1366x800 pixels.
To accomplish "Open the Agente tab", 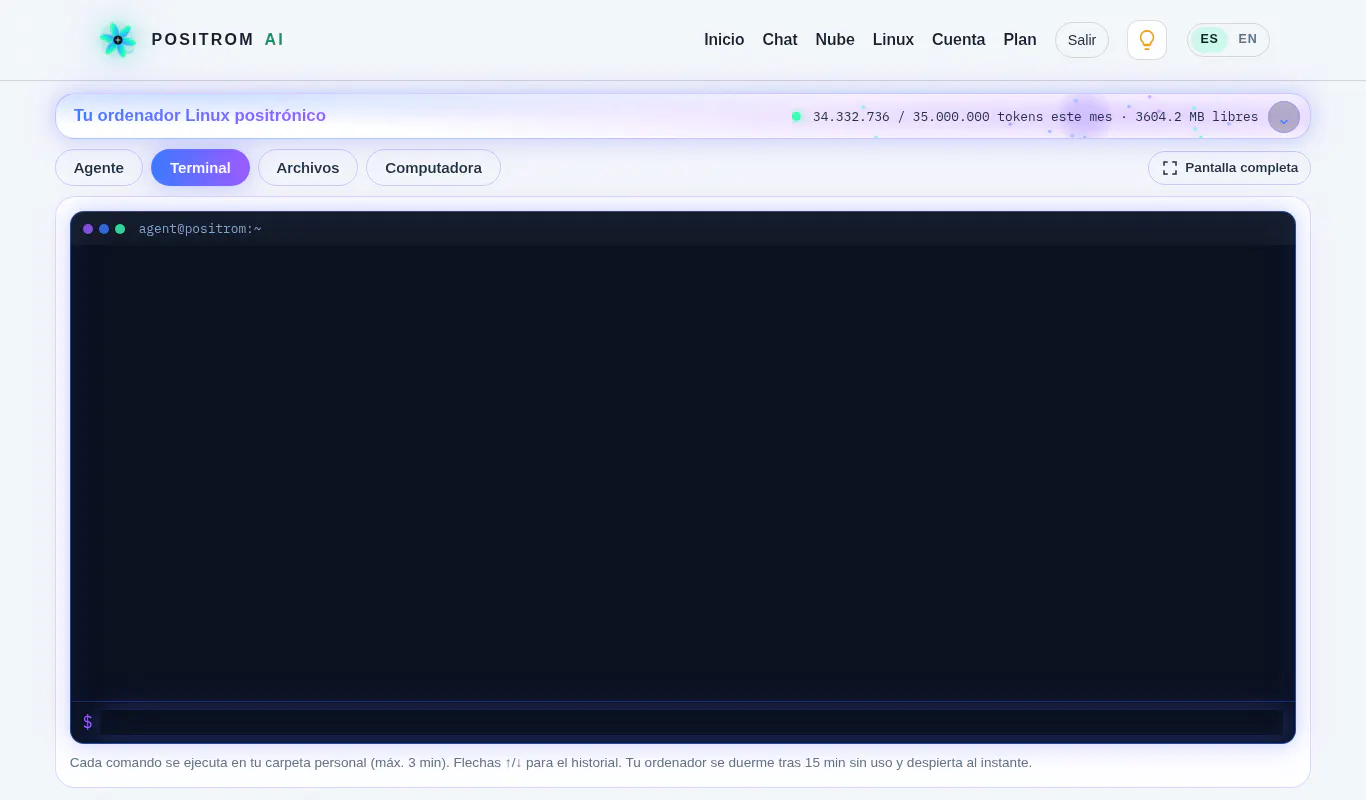I will [99, 168].
